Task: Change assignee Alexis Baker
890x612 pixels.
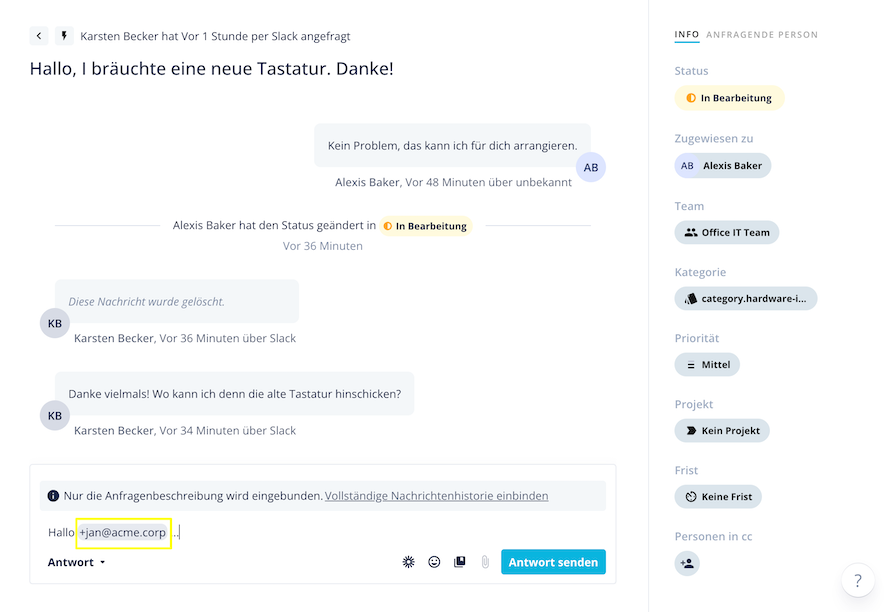Action: click(723, 166)
